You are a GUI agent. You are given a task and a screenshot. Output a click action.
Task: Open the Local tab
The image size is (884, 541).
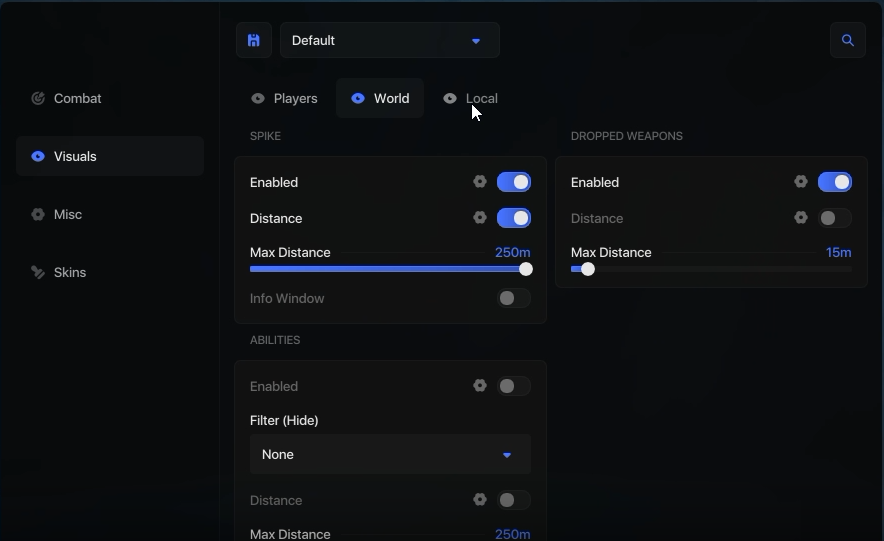[470, 98]
